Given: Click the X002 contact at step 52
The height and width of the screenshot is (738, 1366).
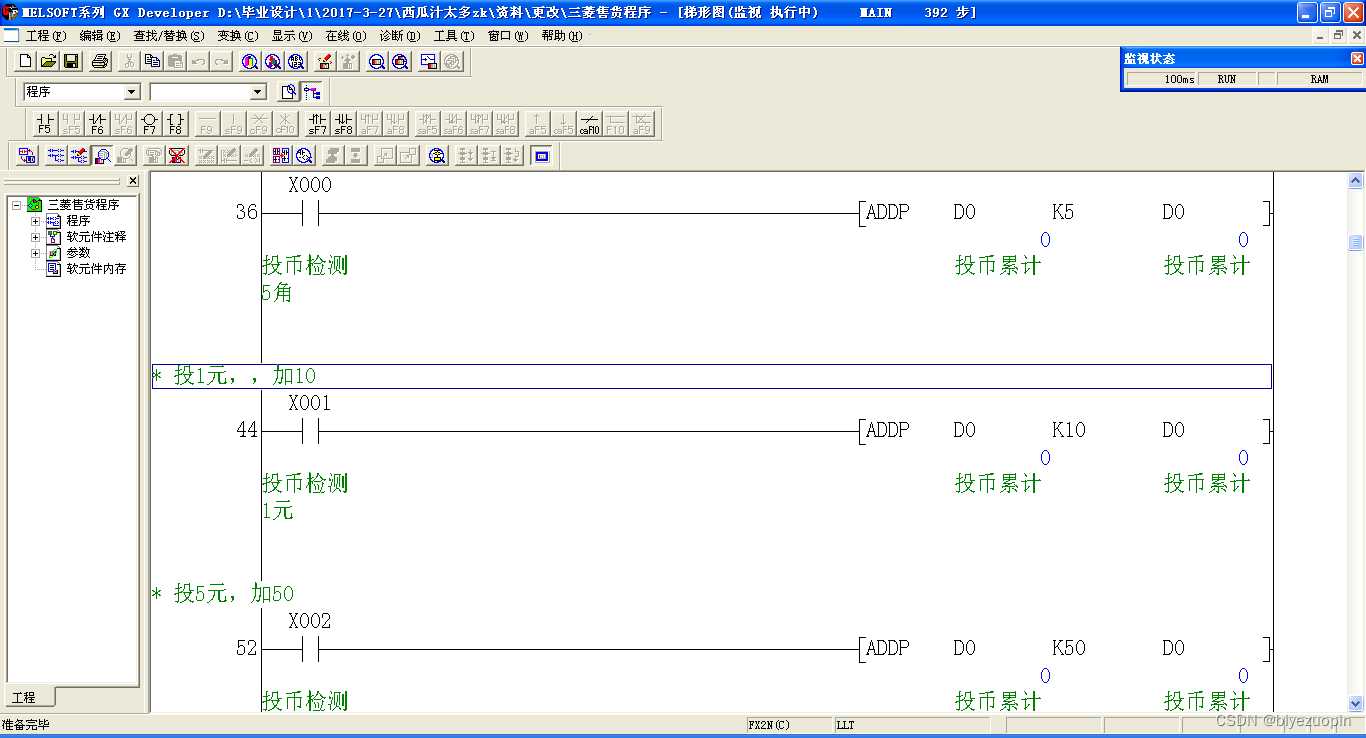Looking at the screenshot, I should [310, 649].
